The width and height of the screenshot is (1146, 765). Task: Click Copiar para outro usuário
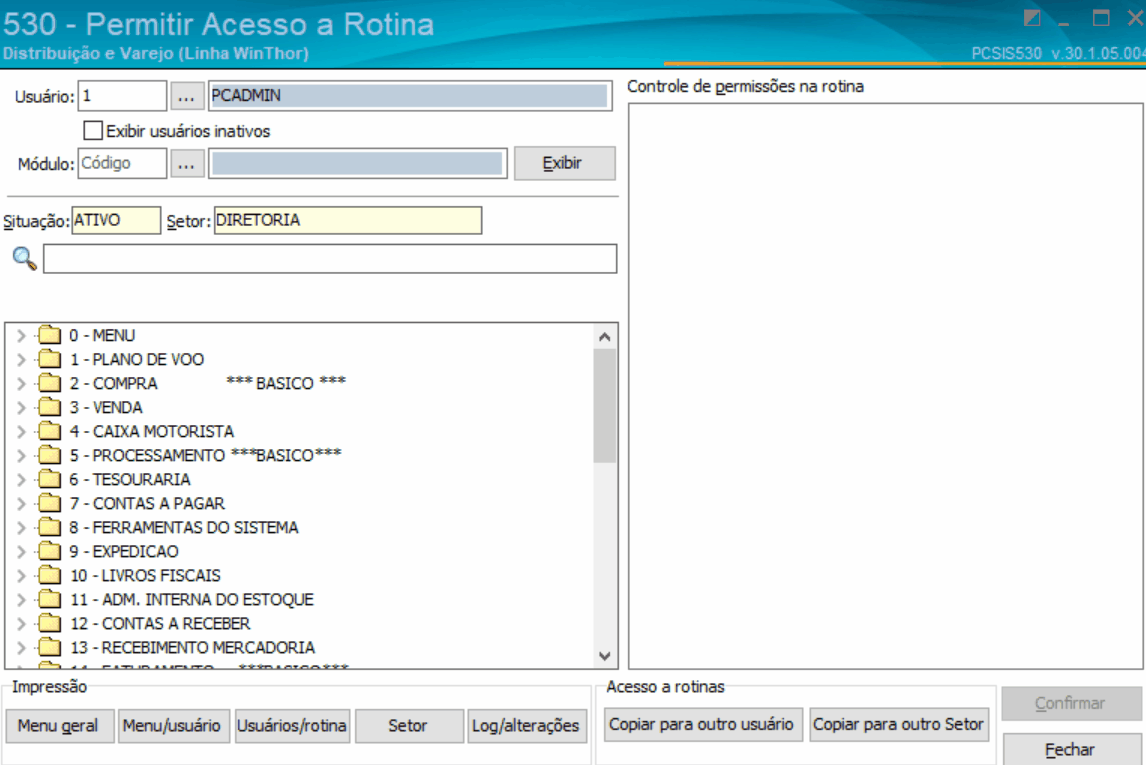click(702, 724)
